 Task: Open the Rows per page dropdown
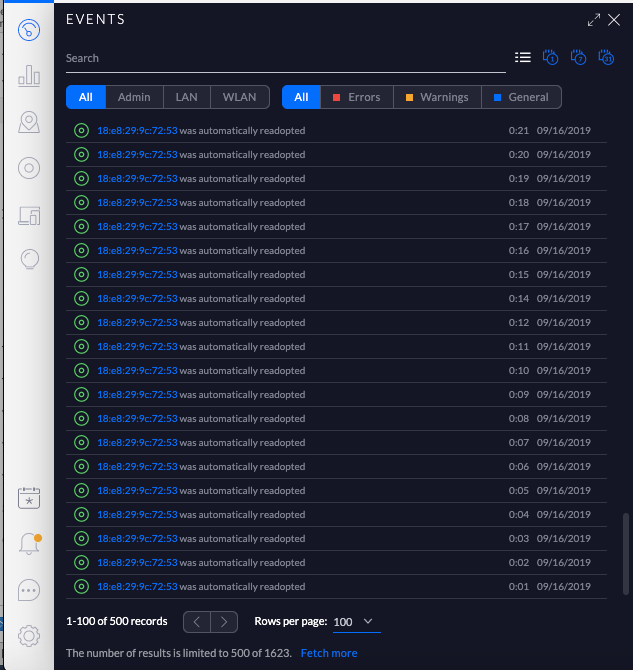pos(356,622)
